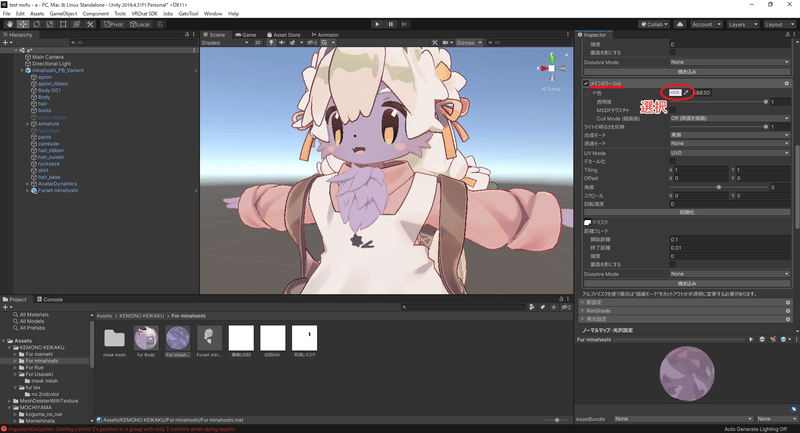The width and height of the screenshot is (800, 433).
Task: Change preview mesh shape icon
Action: (x=762, y=339)
